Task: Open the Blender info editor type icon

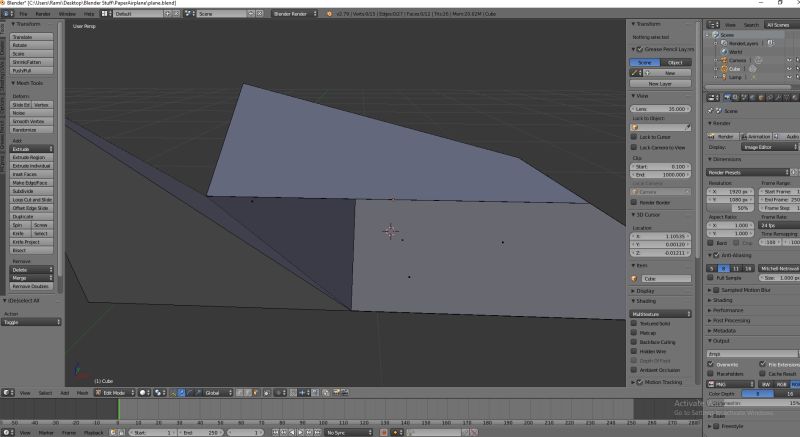Action: click(8, 14)
